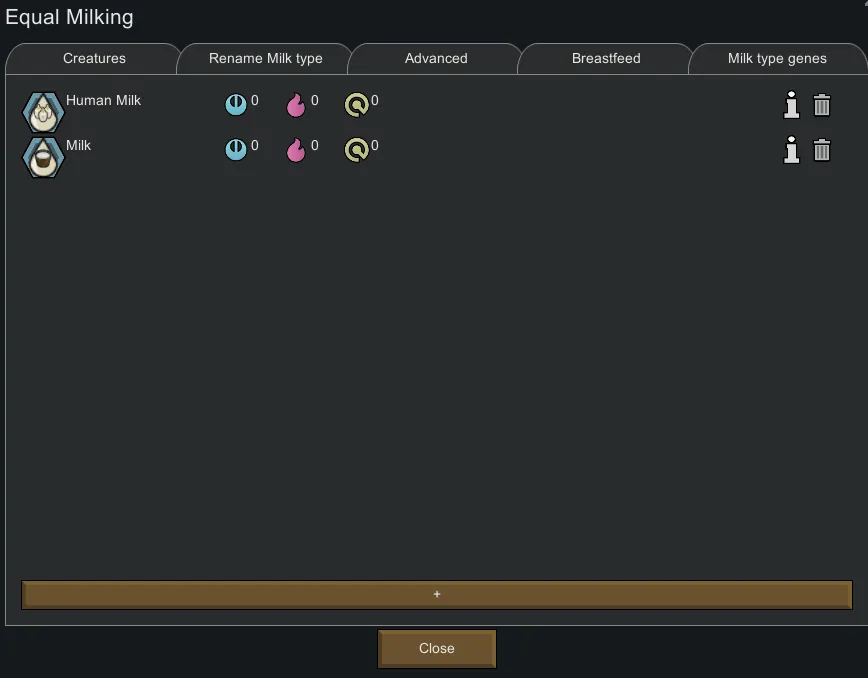Delete the Human Milk entry
The image size is (868, 678).
[822, 105]
